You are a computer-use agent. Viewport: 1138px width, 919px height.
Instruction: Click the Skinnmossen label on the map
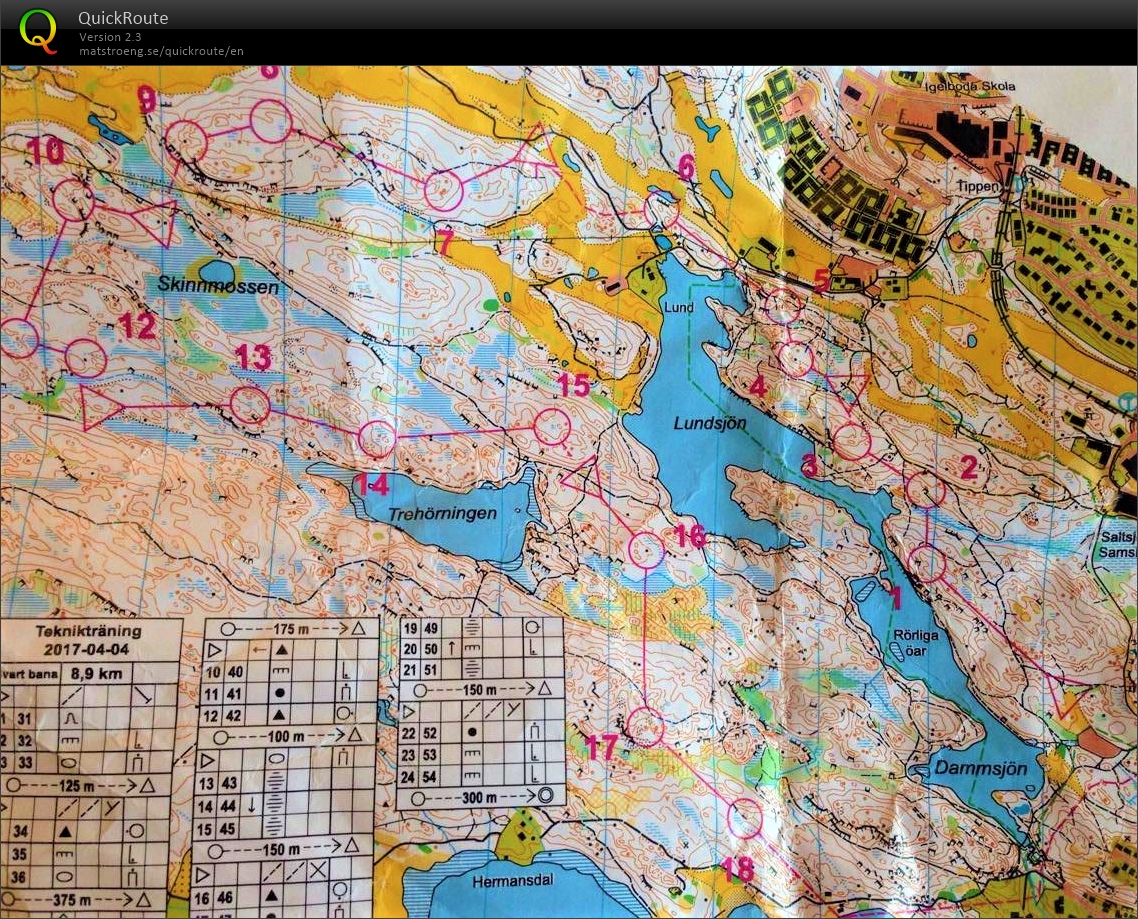pos(218,285)
